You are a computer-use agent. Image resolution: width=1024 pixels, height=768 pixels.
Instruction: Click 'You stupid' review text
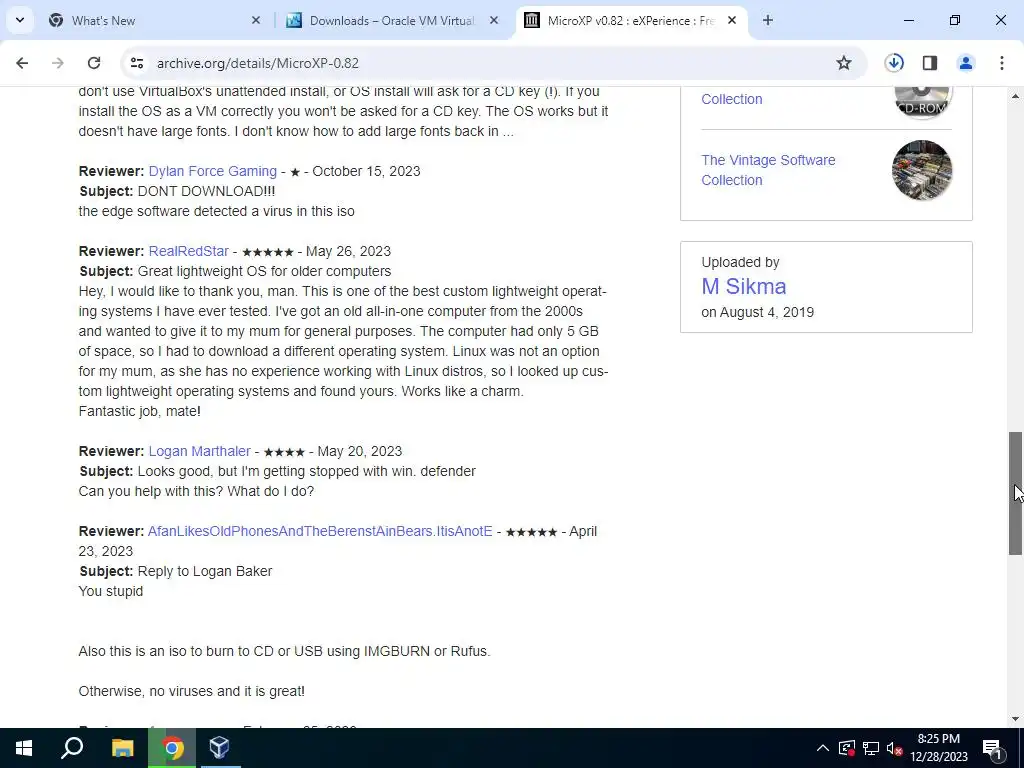[x=110, y=591]
